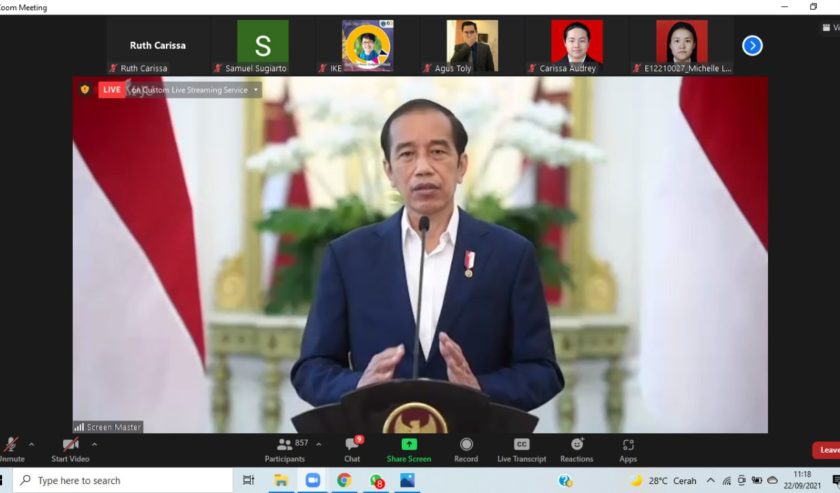Click the Screen Master name label

(x=108, y=427)
